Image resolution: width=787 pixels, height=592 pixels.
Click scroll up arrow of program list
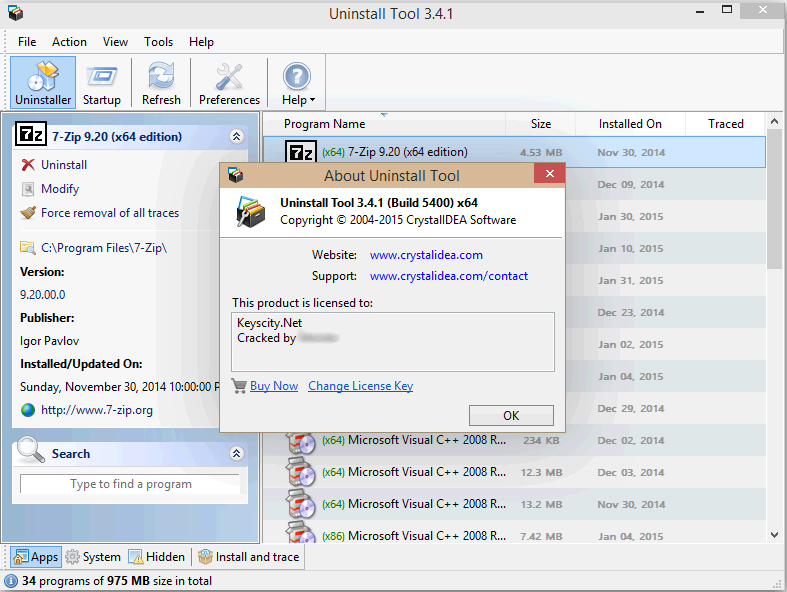[x=774, y=122]
